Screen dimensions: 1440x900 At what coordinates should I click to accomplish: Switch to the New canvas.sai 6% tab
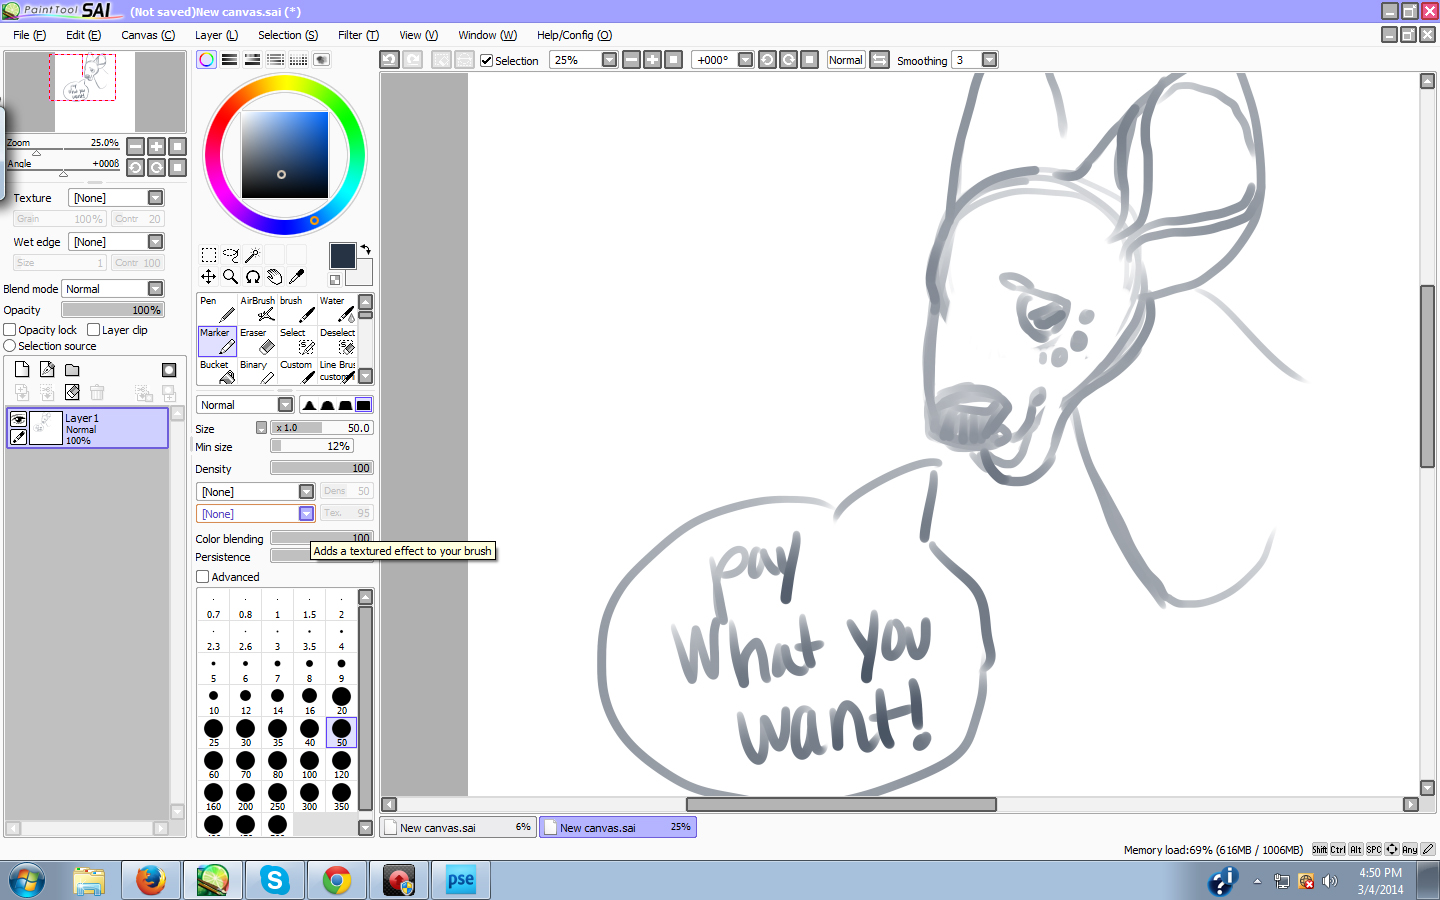pyautogui.click(x=458, y=828)
